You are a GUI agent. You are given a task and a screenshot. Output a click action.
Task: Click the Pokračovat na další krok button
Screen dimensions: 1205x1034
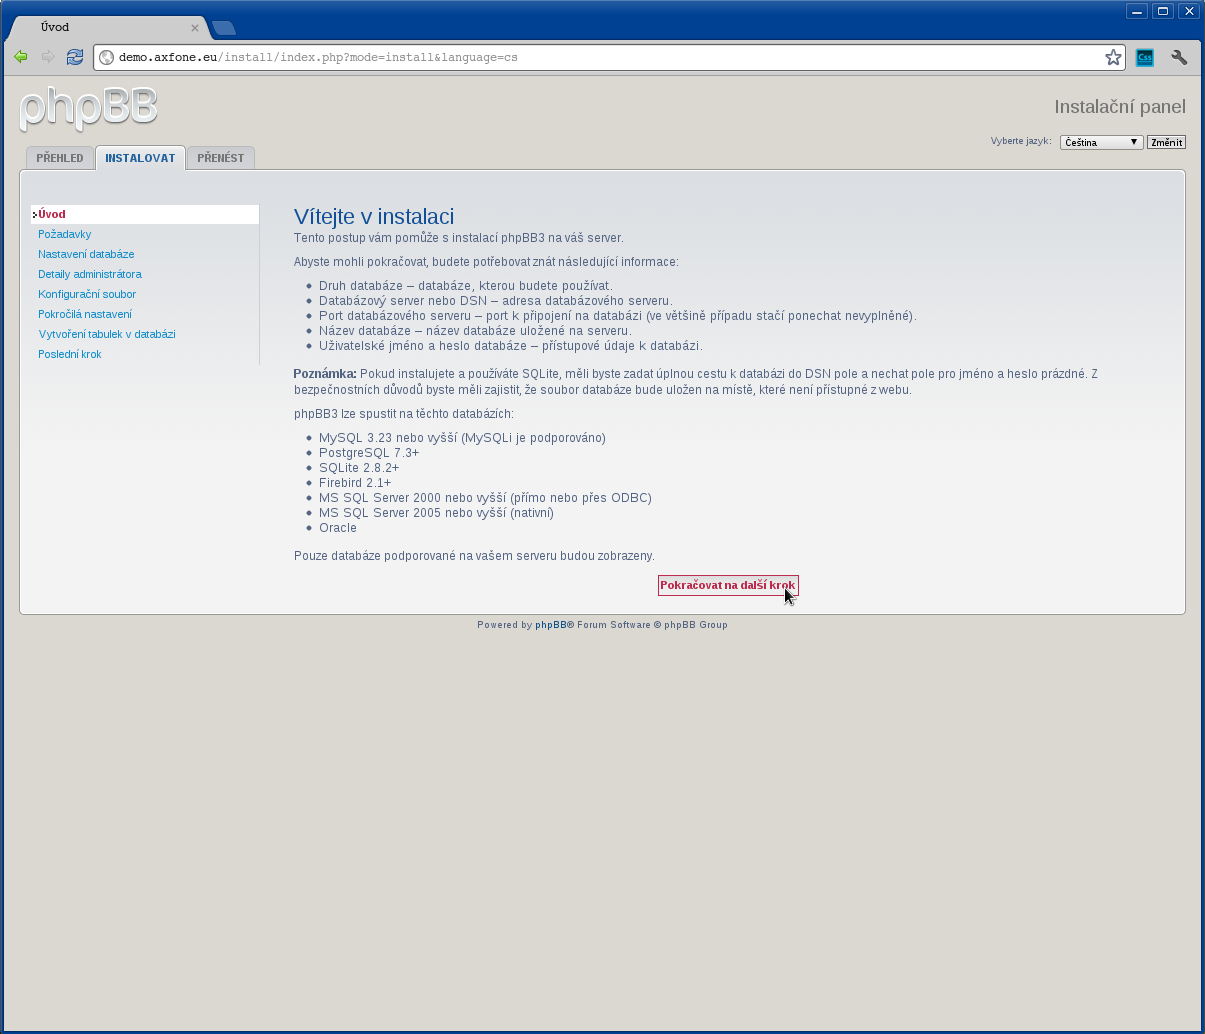point(727,585)
